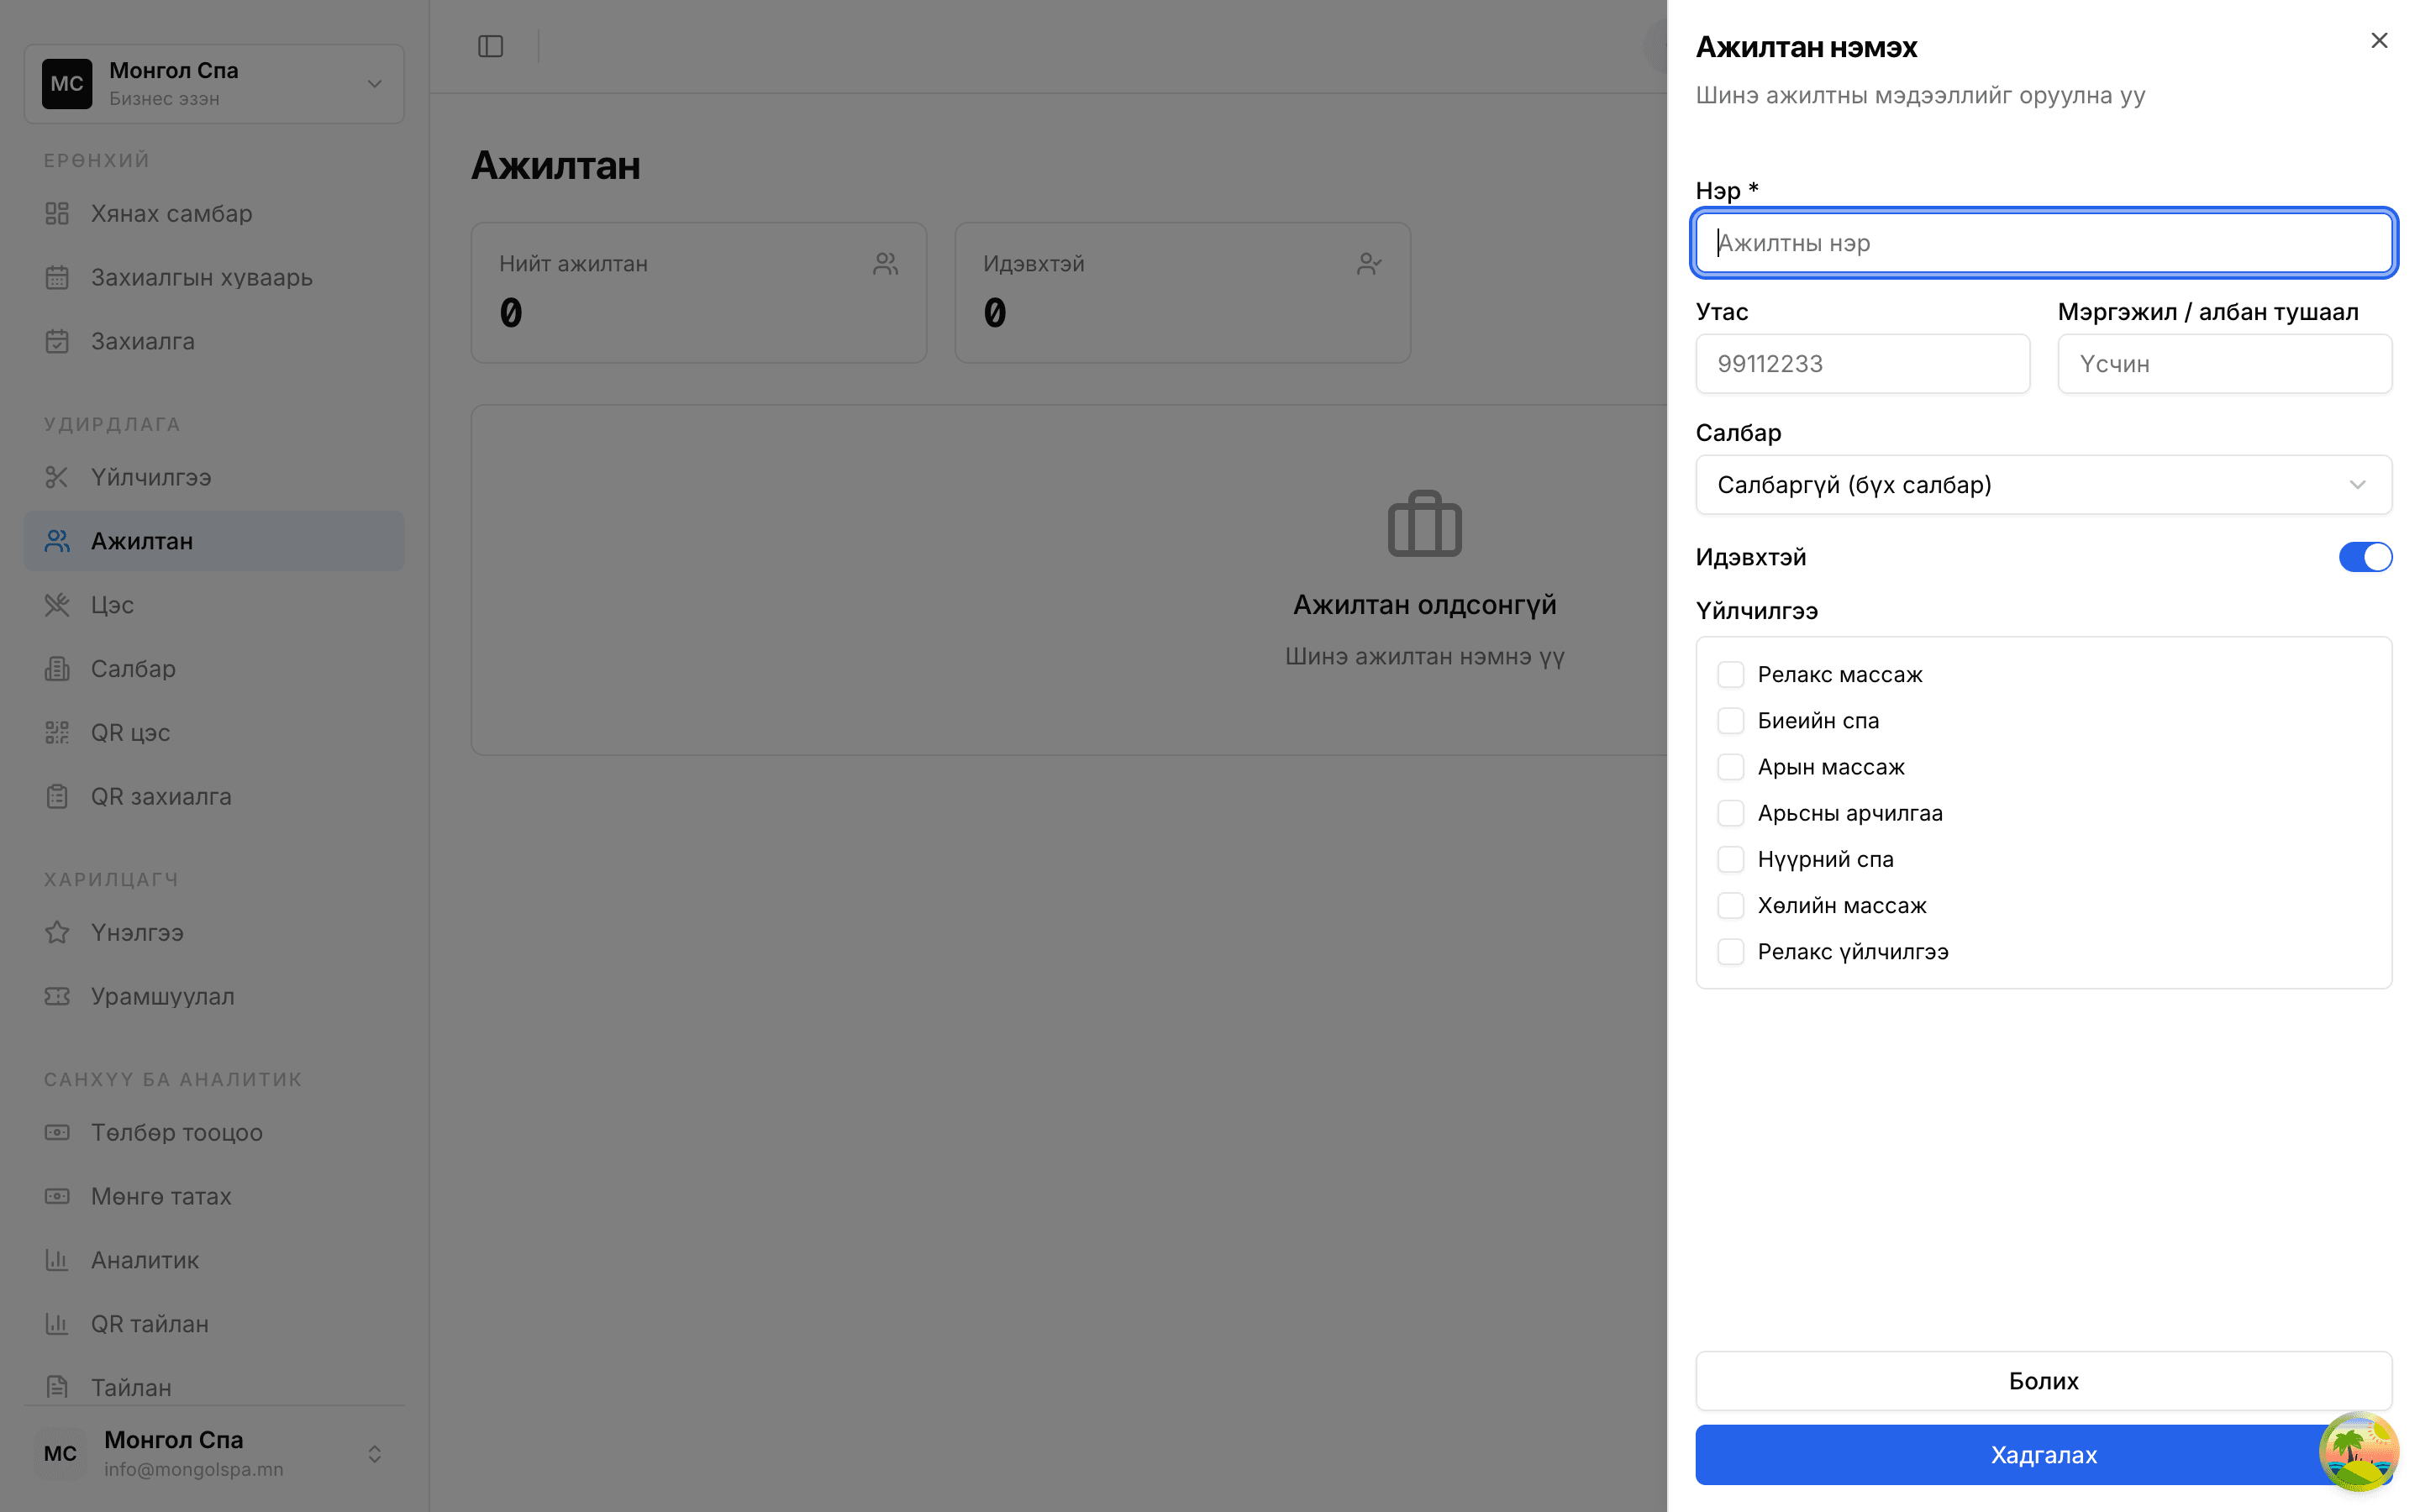Click the Захиалгын хуваарь calendar icon
Image resolution: width=2420 pixels, height=1512 pixels.
[57, 277]
